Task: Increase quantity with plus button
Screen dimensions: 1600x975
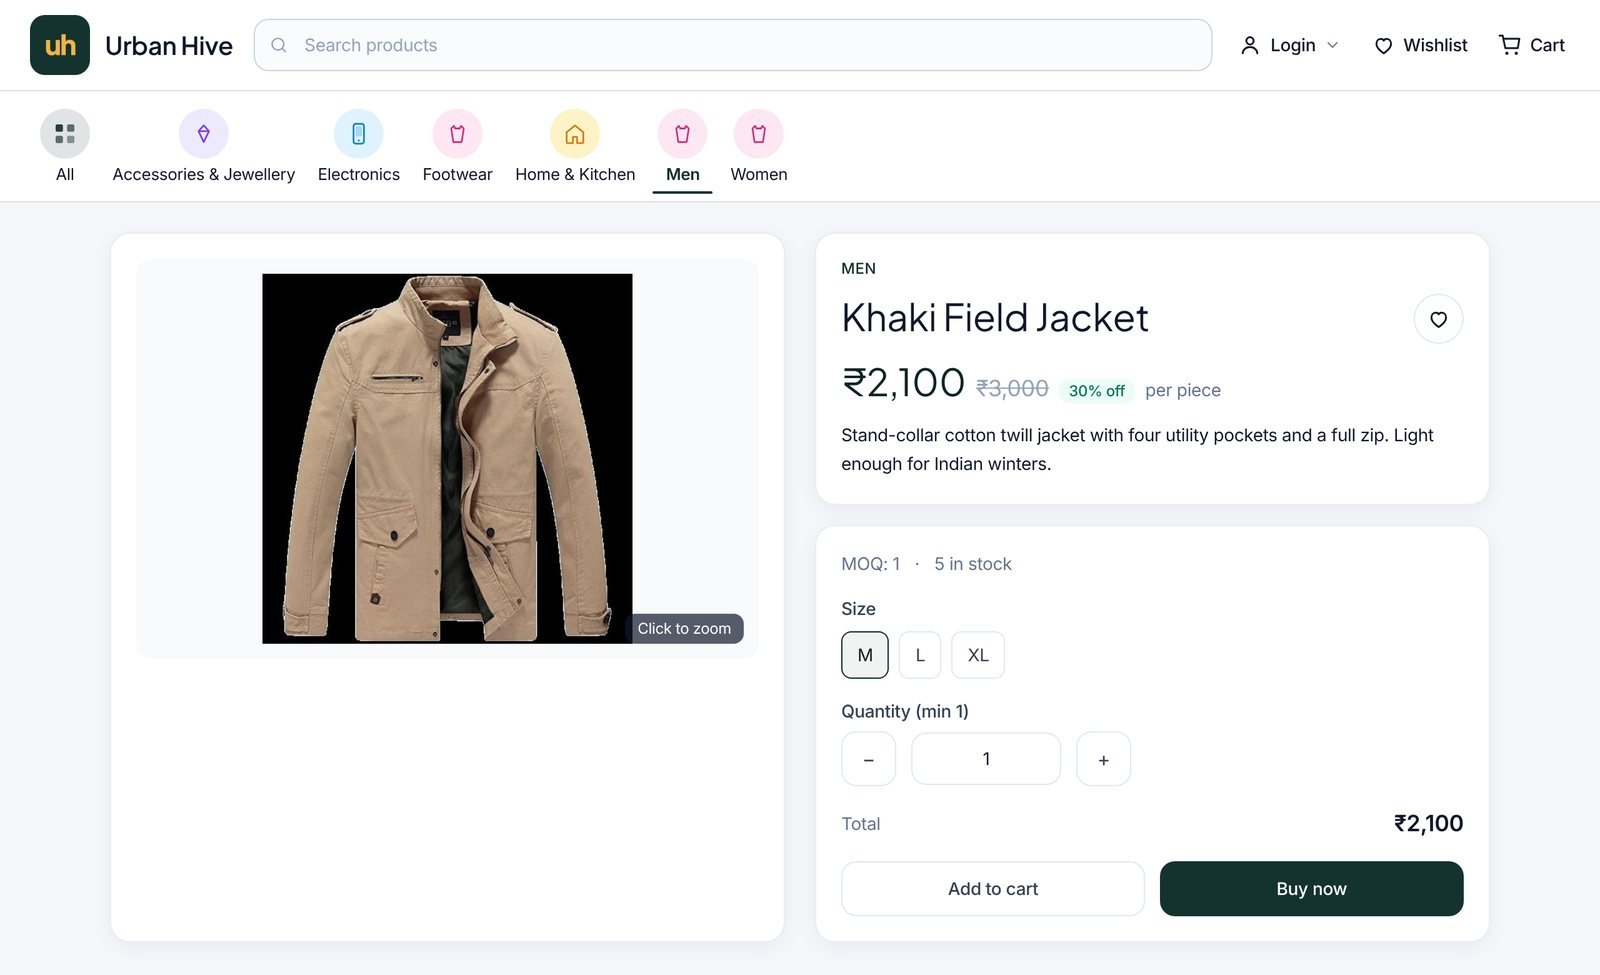Action: [x=1103, y=759]
